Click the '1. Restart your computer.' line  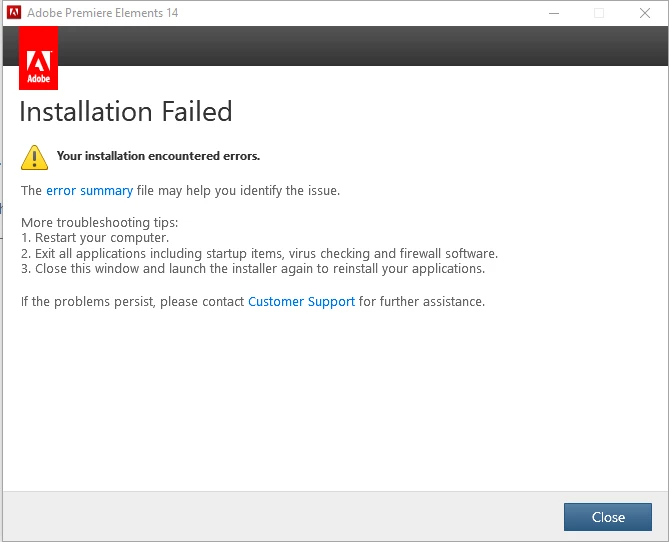point(95,238)
